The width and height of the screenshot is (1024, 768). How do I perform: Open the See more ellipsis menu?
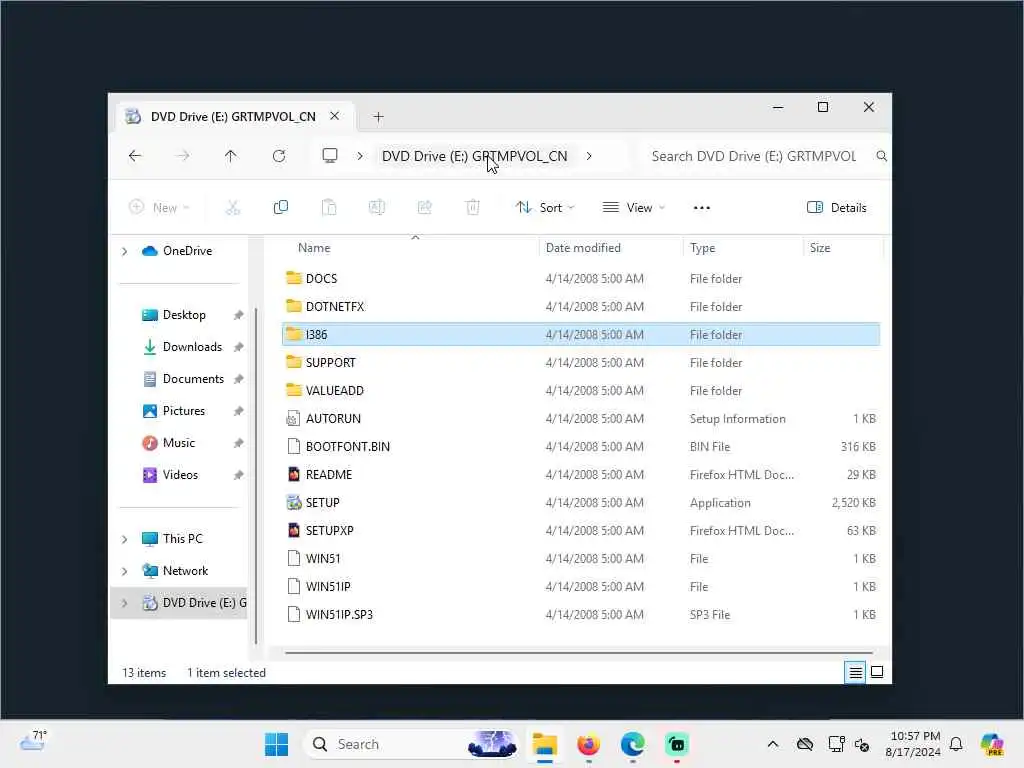[x=702, y=208]
